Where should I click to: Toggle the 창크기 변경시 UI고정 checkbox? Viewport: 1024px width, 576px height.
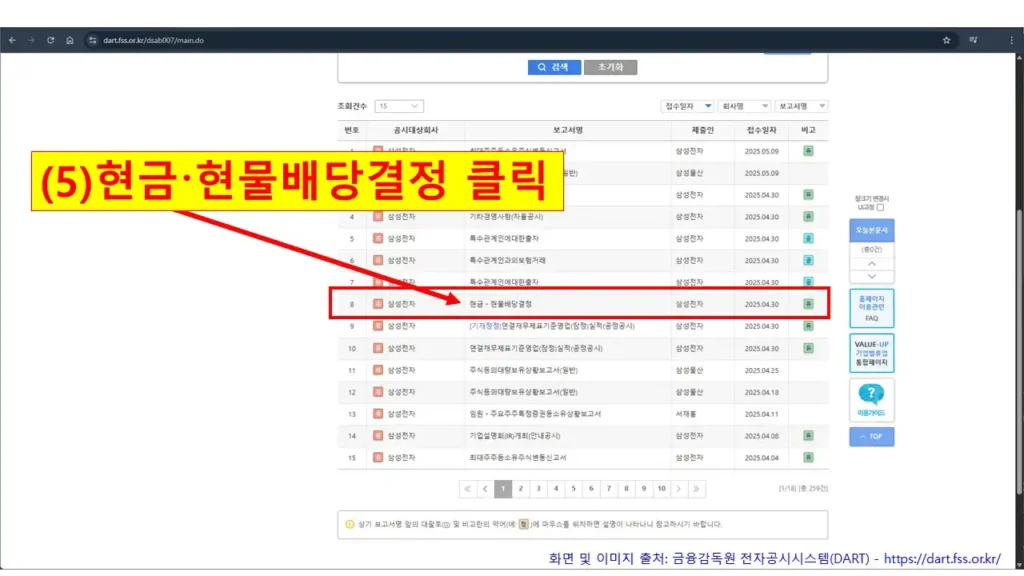(880, 207)
